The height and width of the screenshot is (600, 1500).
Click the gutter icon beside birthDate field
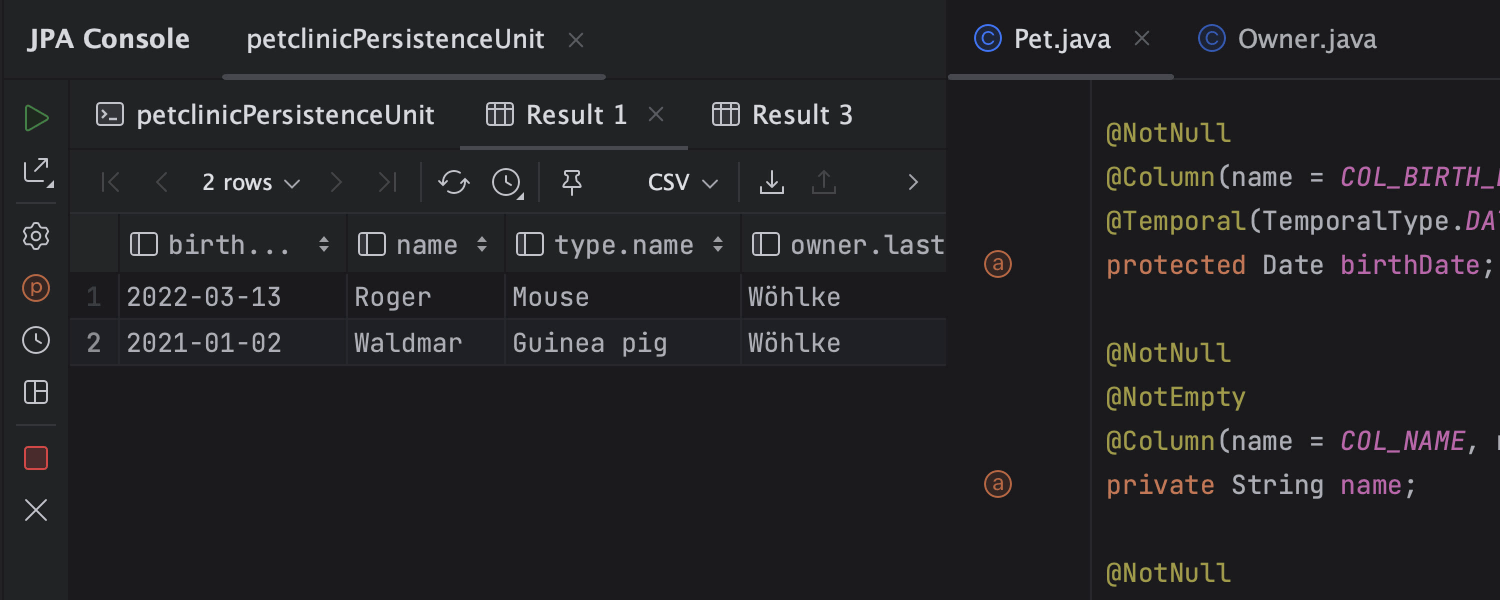pos(998,265)
